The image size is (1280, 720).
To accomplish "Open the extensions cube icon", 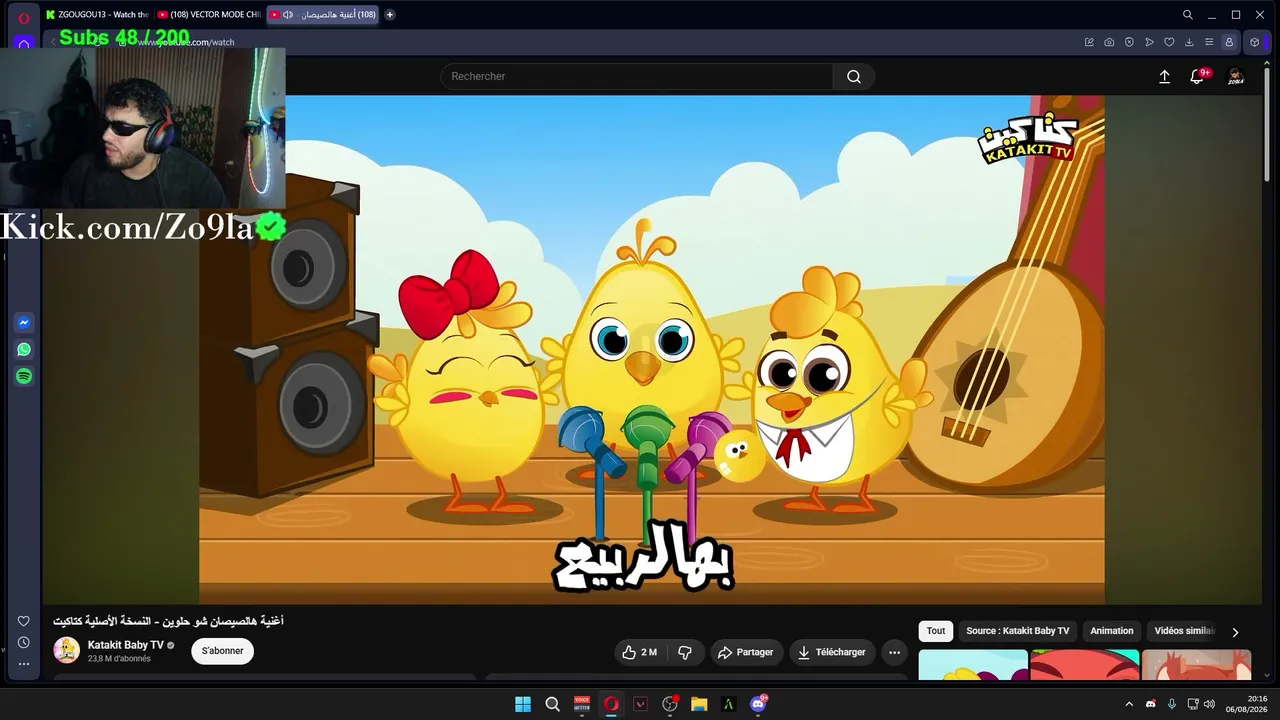I will [x=1255, y=42].
